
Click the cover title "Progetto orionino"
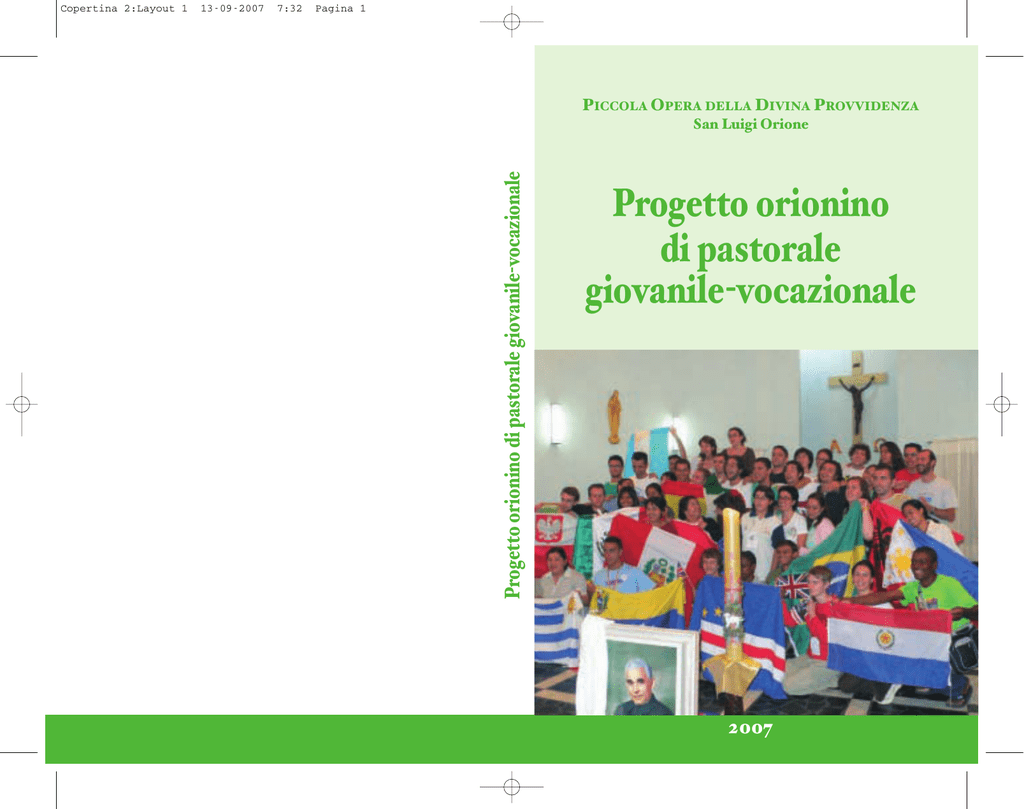pos(750,205)
